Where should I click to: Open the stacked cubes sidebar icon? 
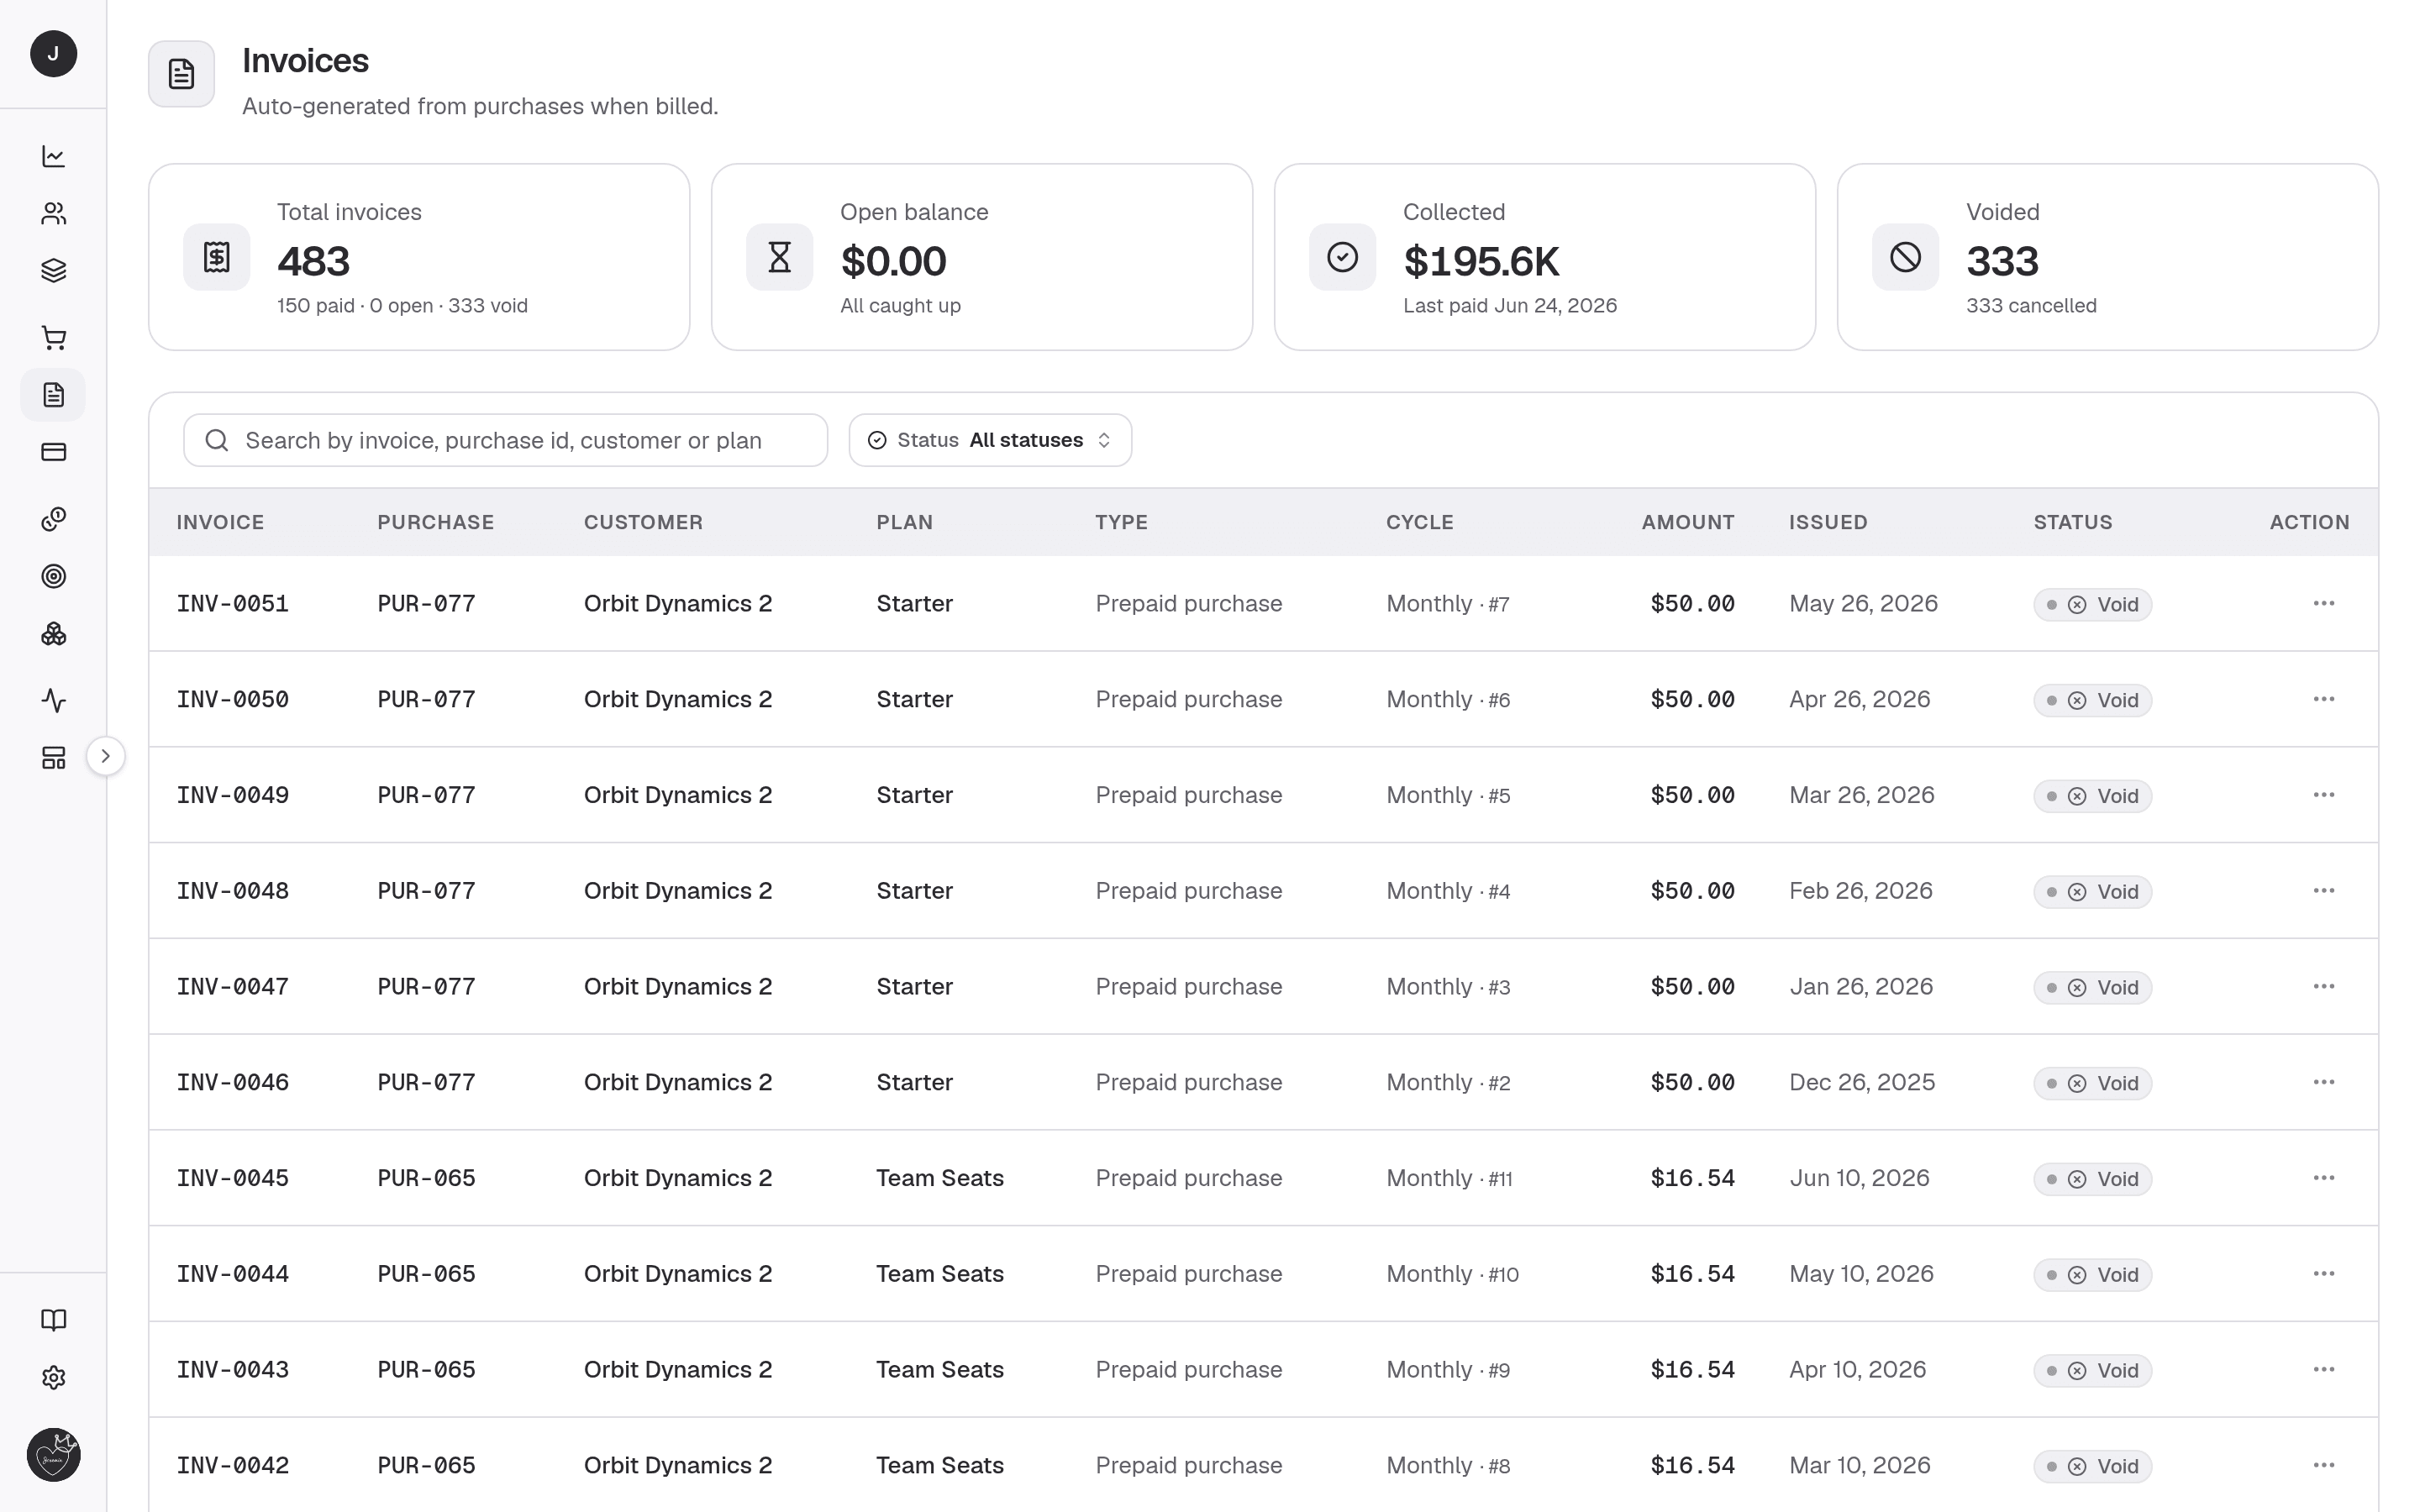[53, 634]
